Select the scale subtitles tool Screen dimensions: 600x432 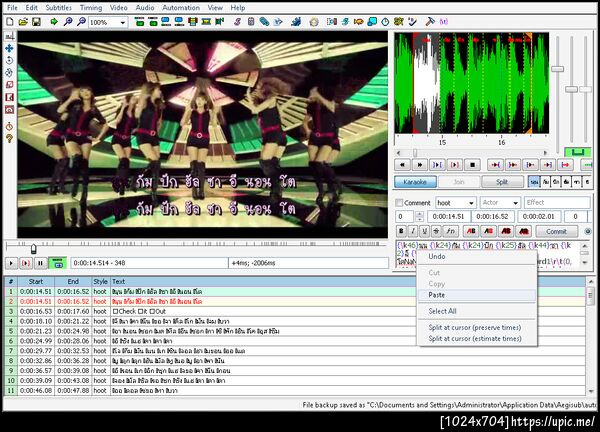[x=9, y=85]
